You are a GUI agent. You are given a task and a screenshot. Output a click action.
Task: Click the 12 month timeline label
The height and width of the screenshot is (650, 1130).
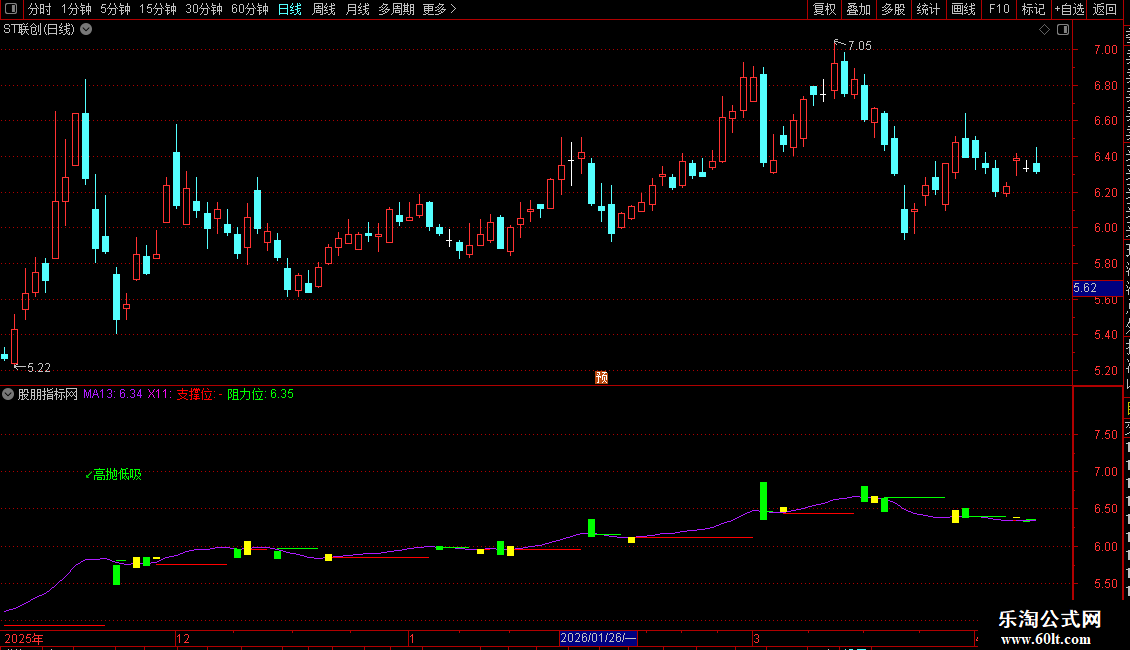click(183, 638)
